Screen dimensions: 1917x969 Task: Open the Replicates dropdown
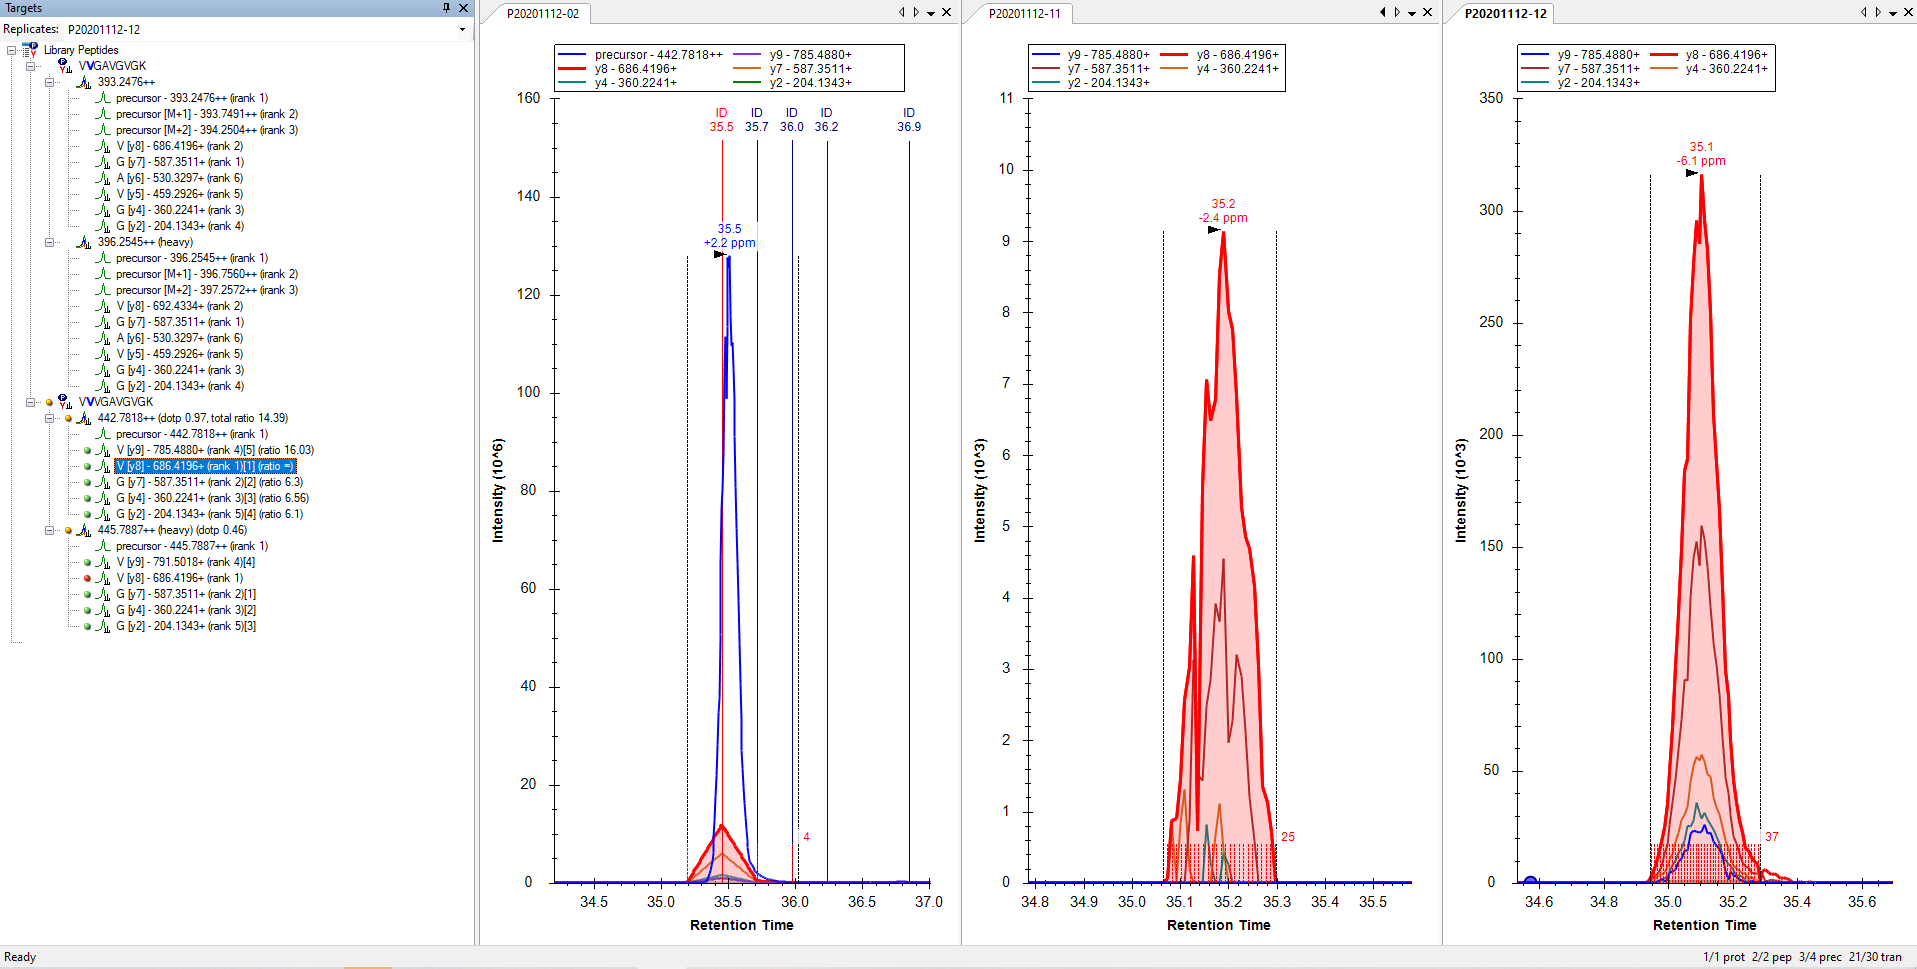(462, 30)
